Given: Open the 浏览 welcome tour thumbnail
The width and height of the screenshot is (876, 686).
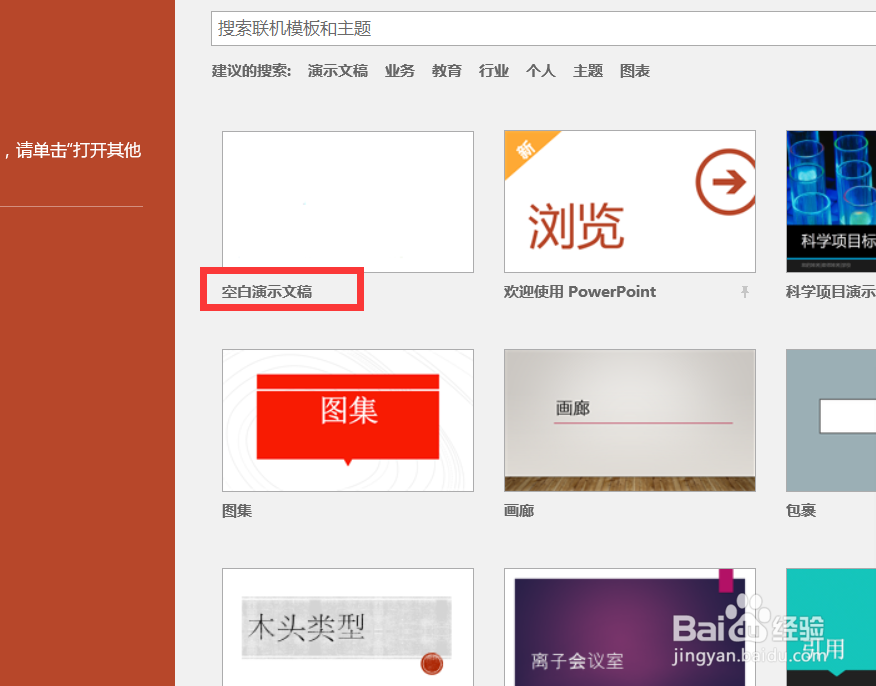Looking at the screenshot, I should 630,202.
